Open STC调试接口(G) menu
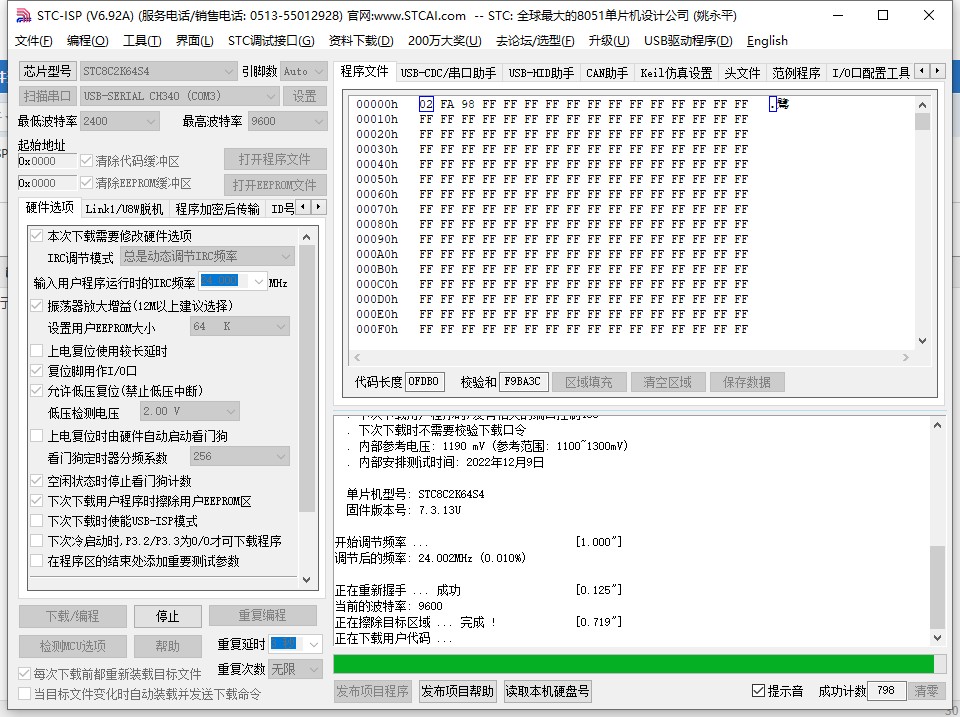This screenshot has width=960, height=717. tap(271, 41)
